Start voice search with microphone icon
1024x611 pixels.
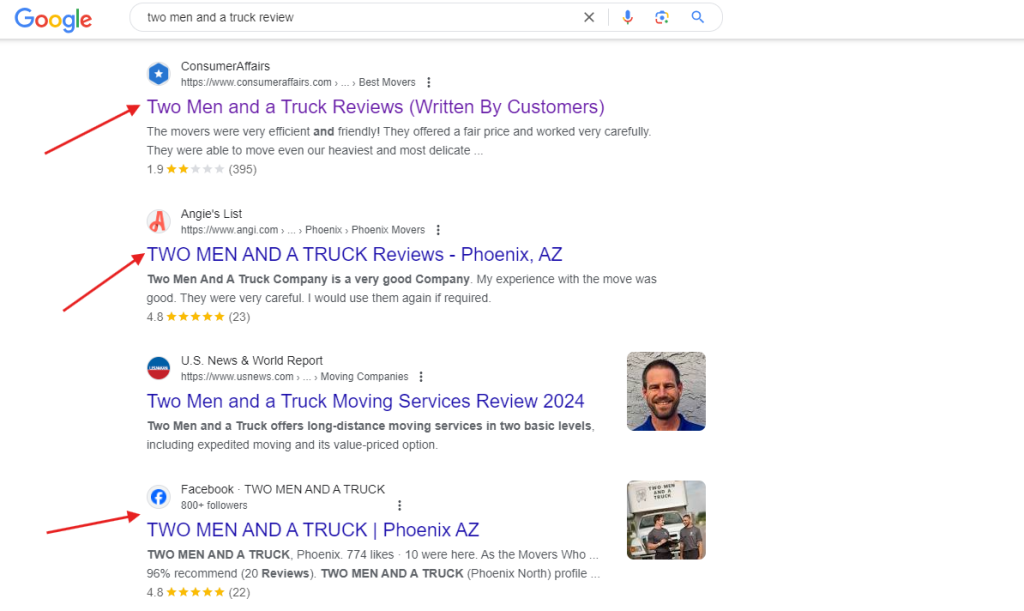(628, 17)
